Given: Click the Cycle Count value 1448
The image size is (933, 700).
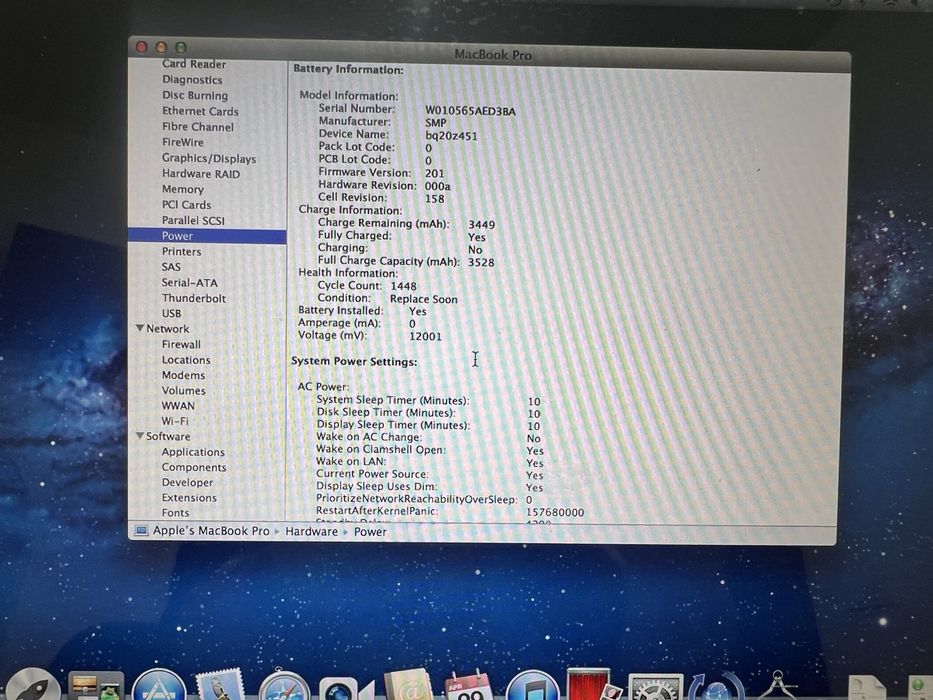Looking at the screenshot, I should click(403, 286).
